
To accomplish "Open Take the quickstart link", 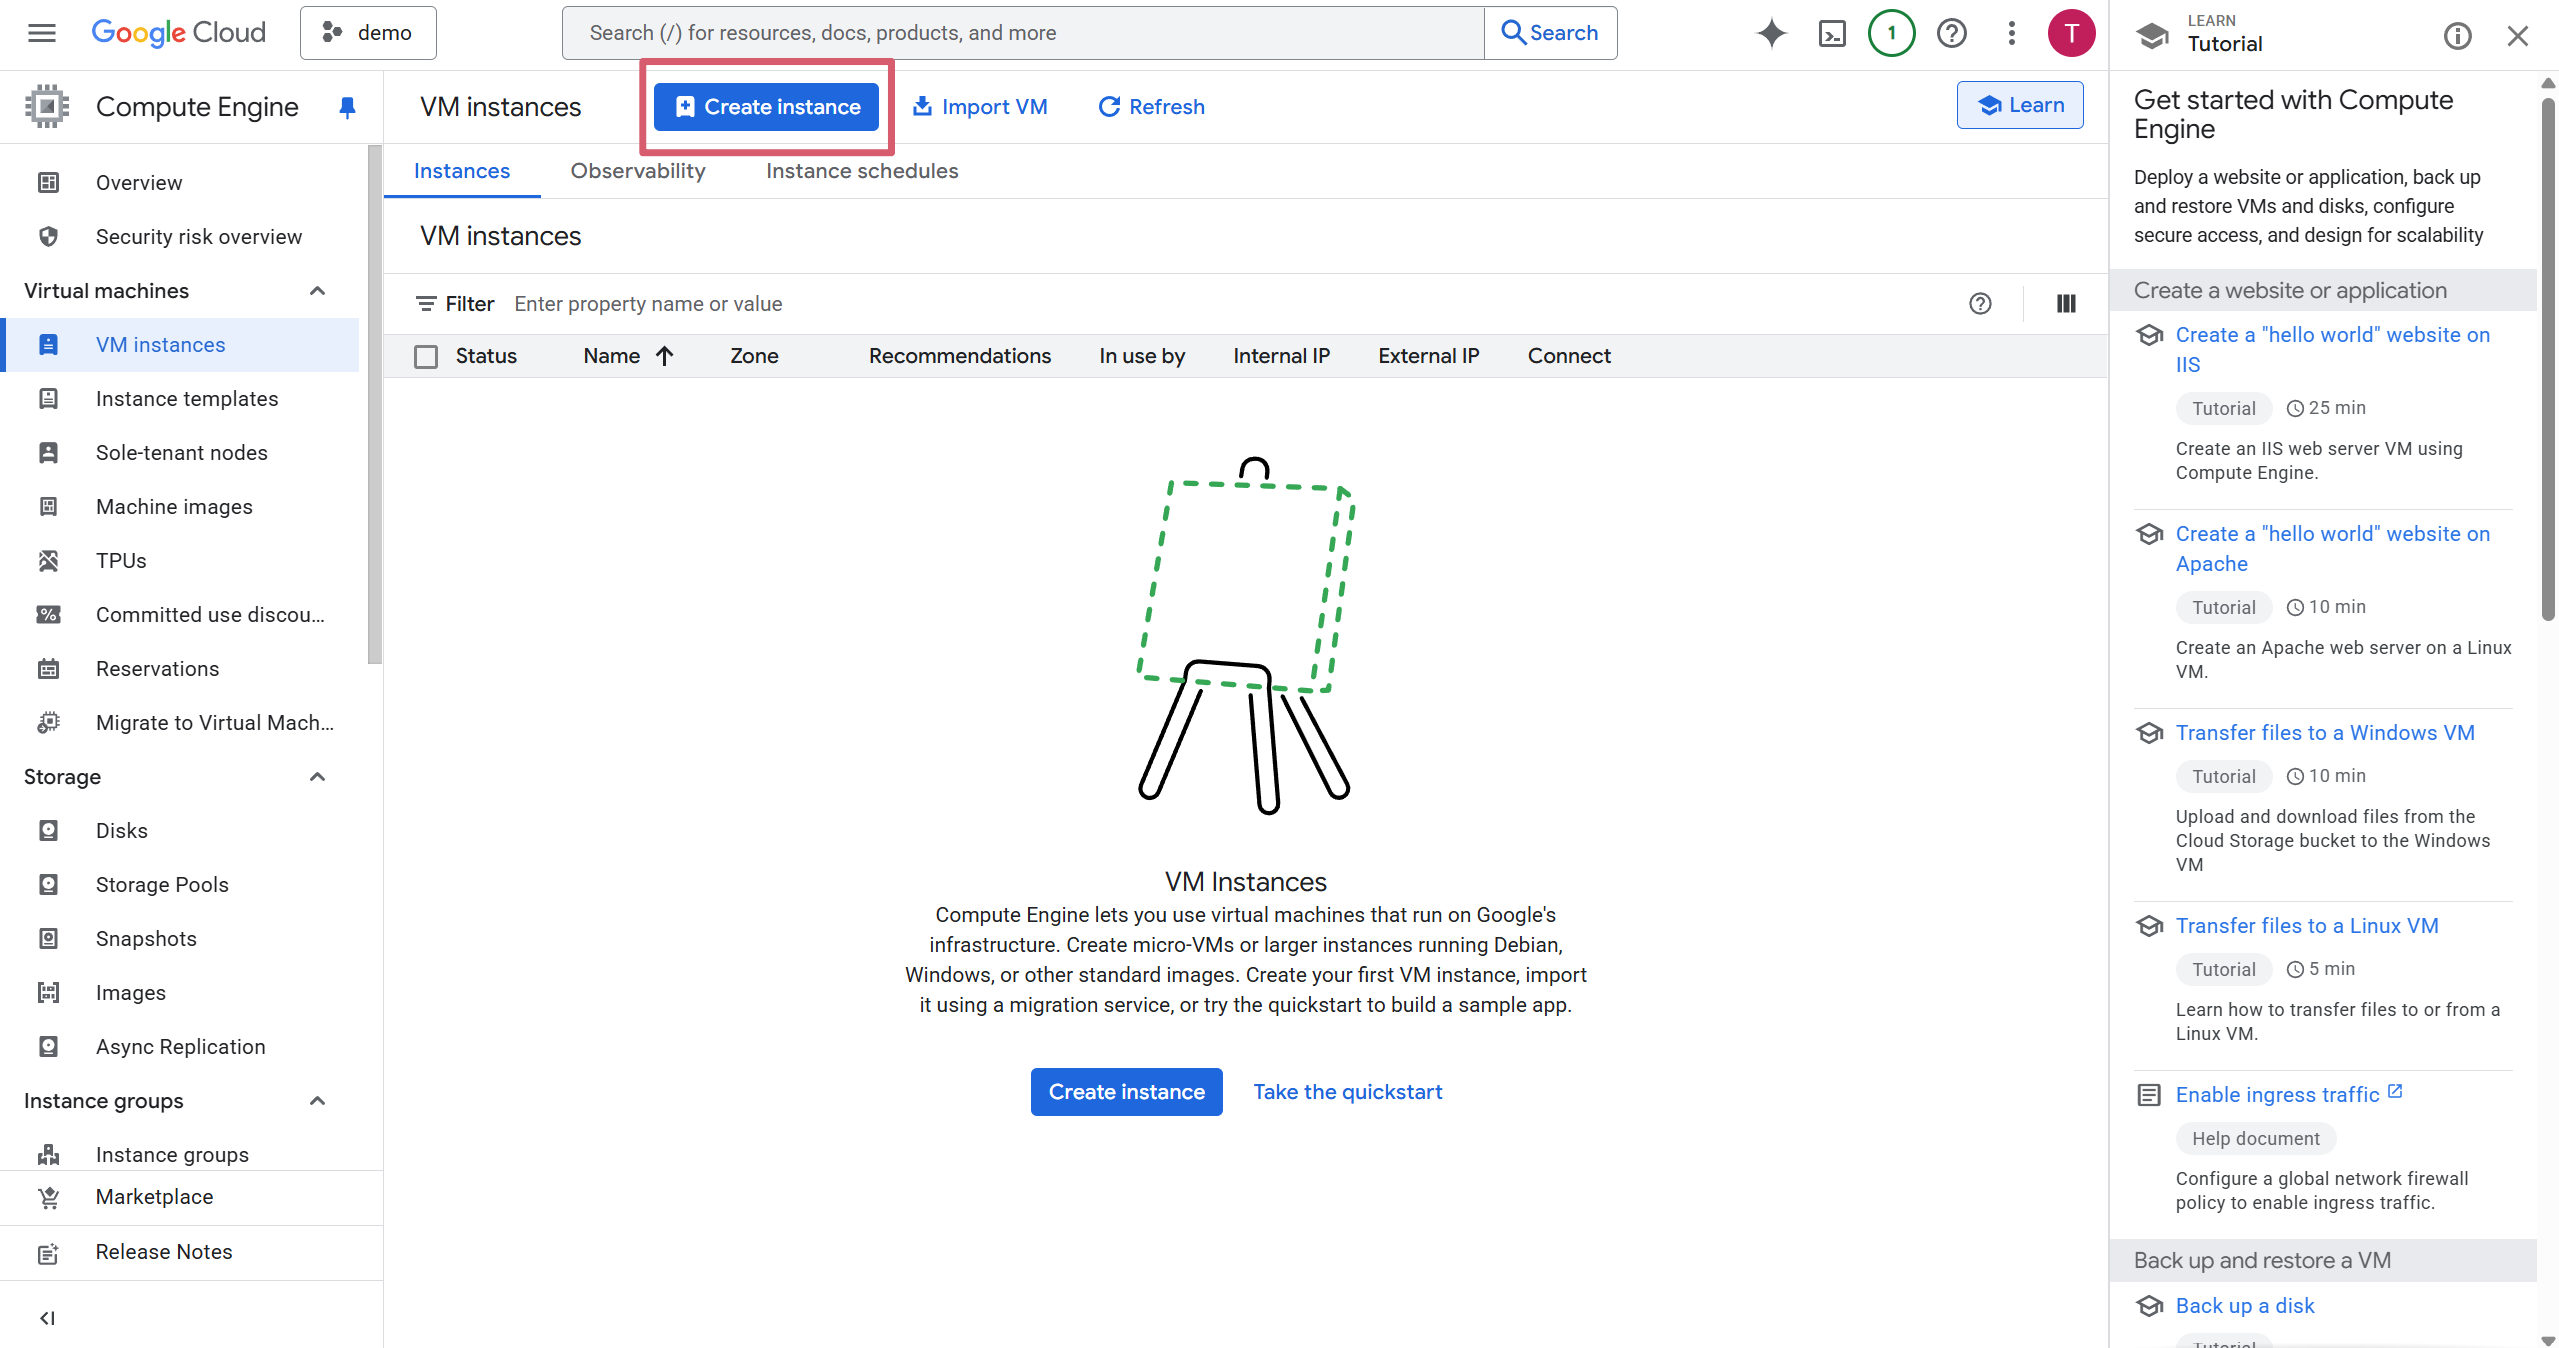I will click(x=1347, y=1092).
